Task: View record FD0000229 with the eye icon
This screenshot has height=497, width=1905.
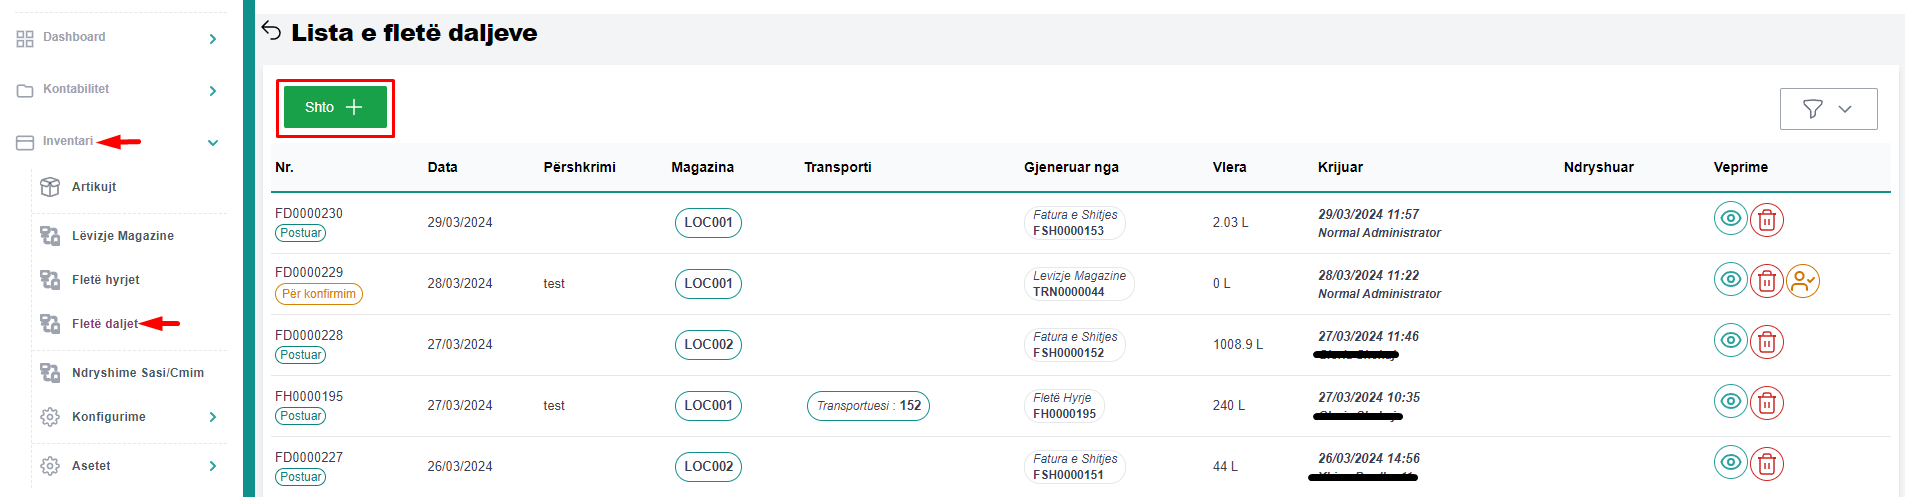Action: click(x=1730, y=280)
